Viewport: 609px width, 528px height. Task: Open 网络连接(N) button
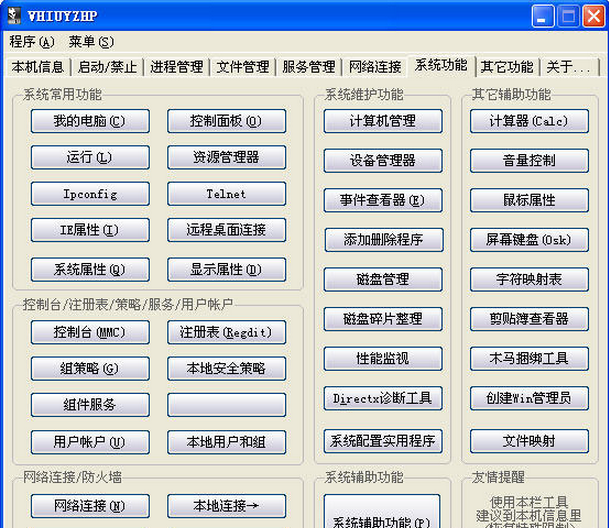90,506
